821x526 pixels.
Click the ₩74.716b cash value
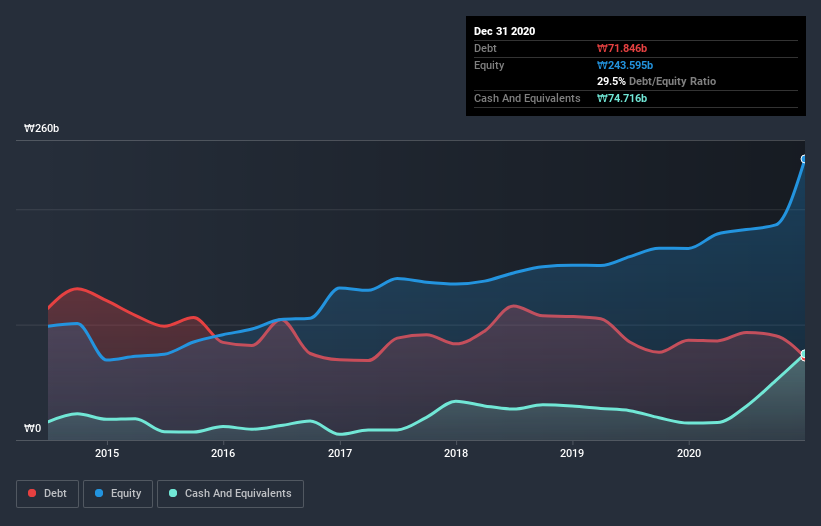point(622,98)
